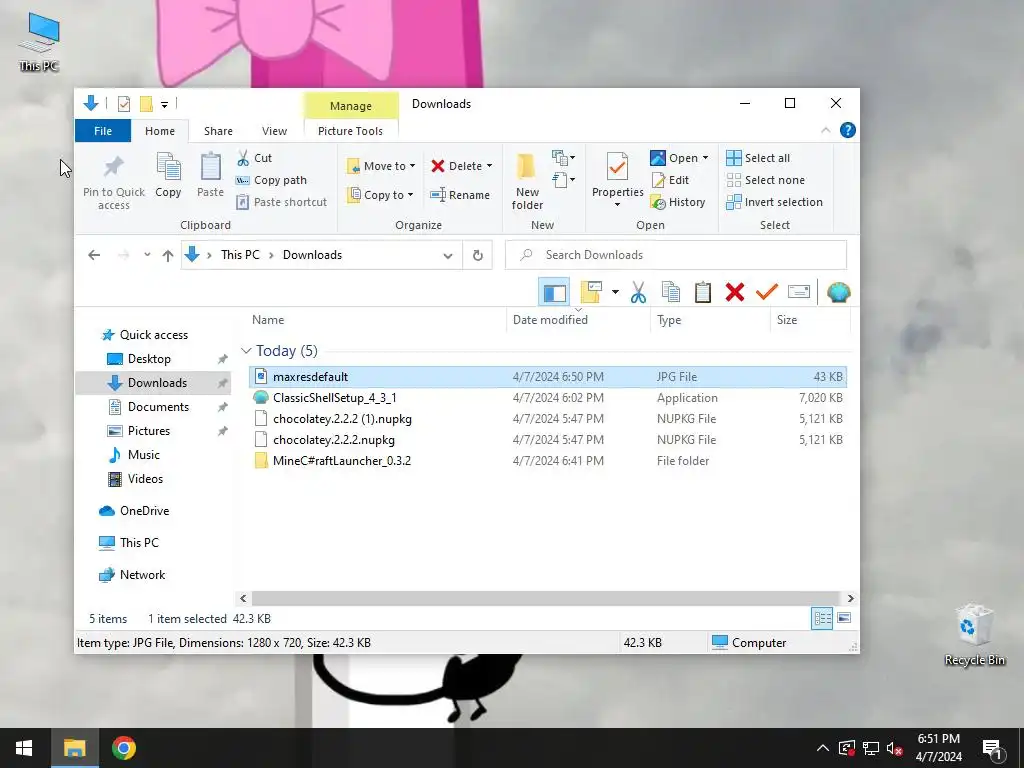This screenshot has height=768, width=1024.
Task: Switch to the Share ribbon tab
Action: tap(218, 131)
